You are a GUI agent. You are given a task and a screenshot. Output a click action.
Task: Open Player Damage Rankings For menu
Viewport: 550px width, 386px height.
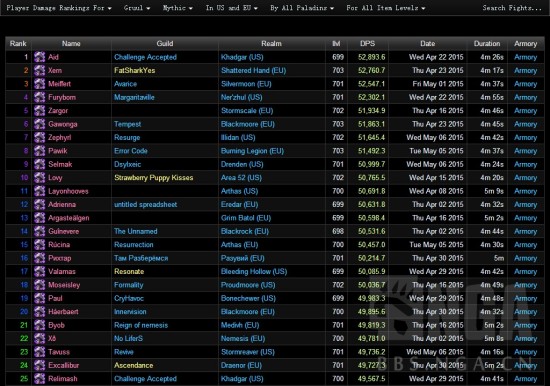point(59,8)
